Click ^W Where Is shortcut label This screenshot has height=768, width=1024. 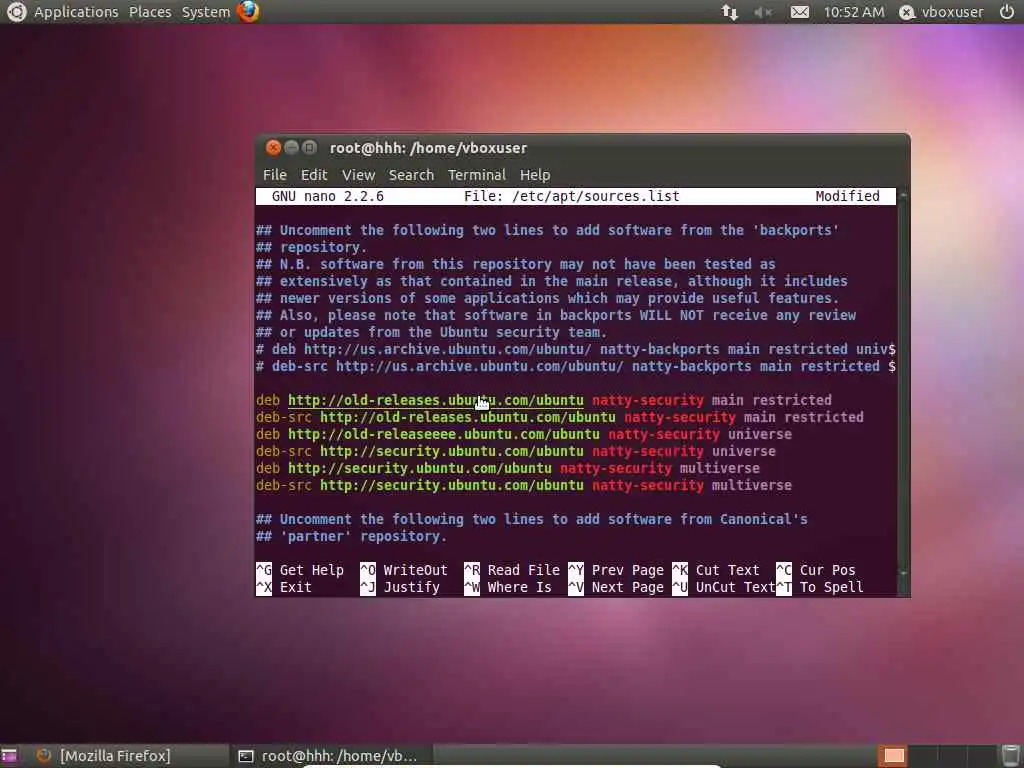tap(507, 587)
